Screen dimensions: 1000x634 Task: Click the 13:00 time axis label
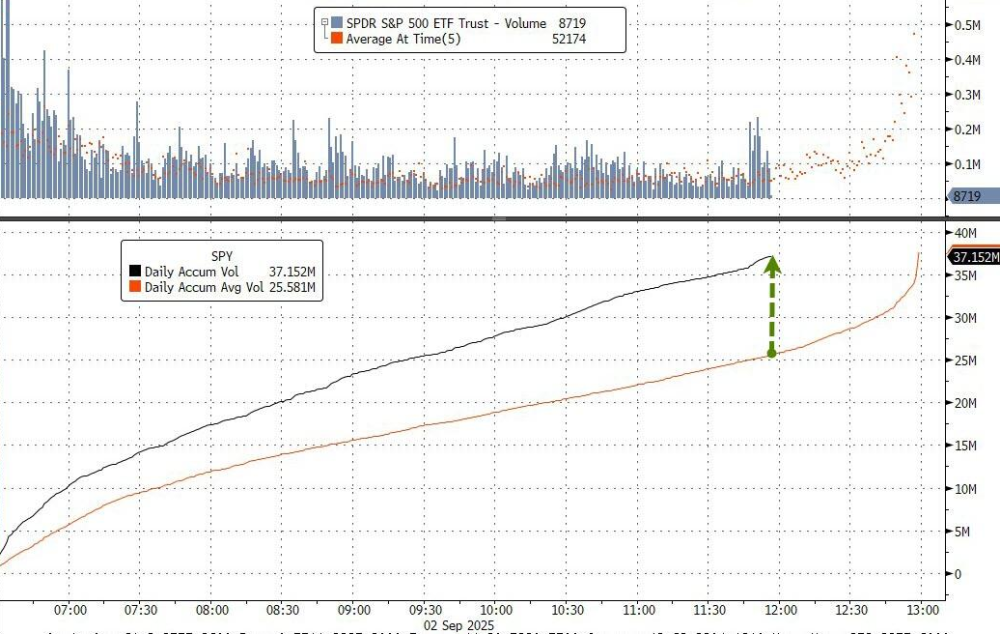921,609
